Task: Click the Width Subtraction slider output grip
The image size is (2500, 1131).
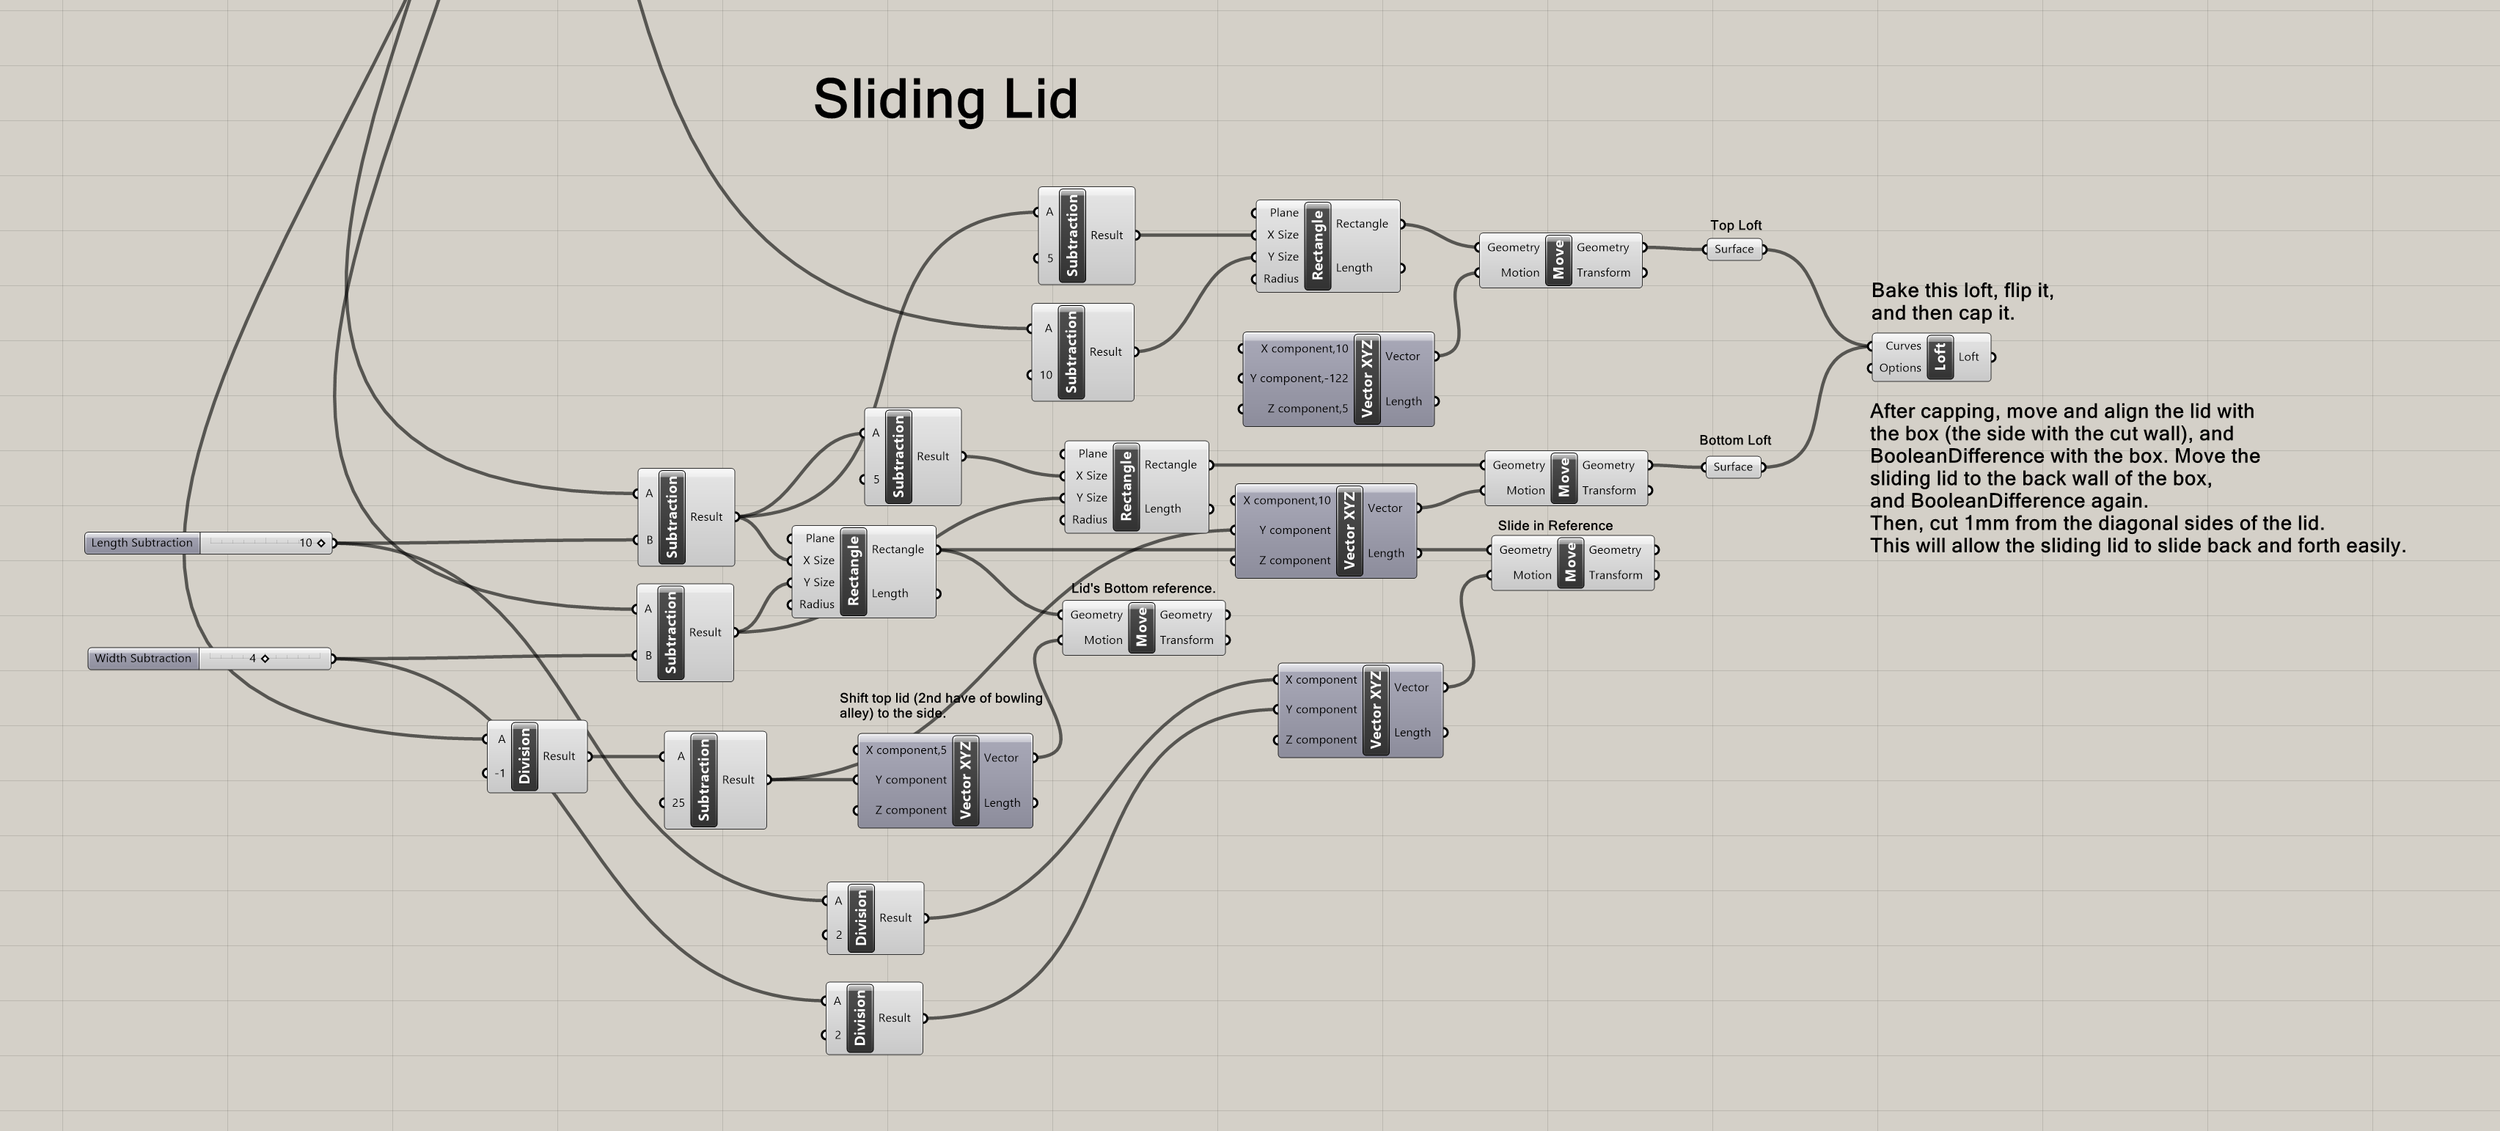Action: 333,658
